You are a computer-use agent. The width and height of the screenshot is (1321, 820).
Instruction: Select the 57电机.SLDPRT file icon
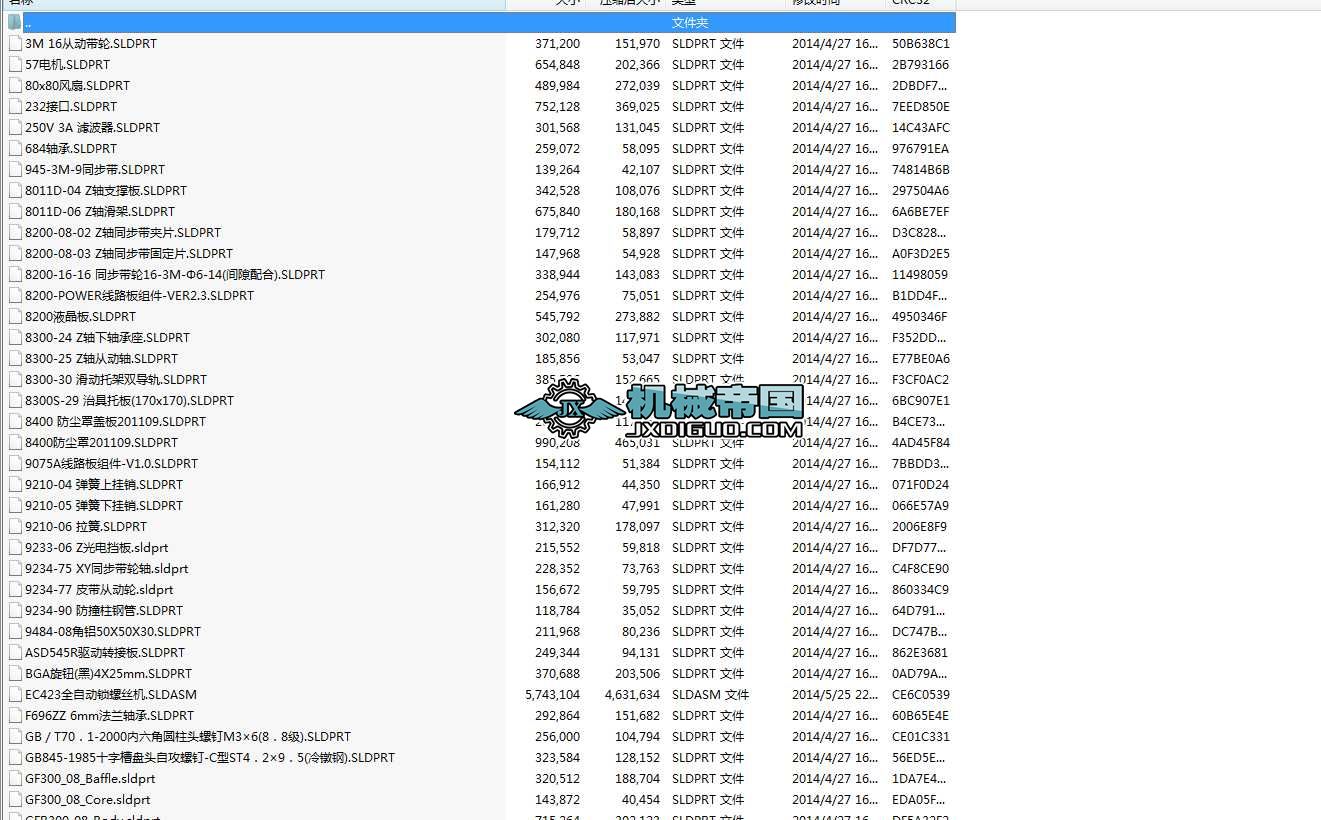click(15, 64)
